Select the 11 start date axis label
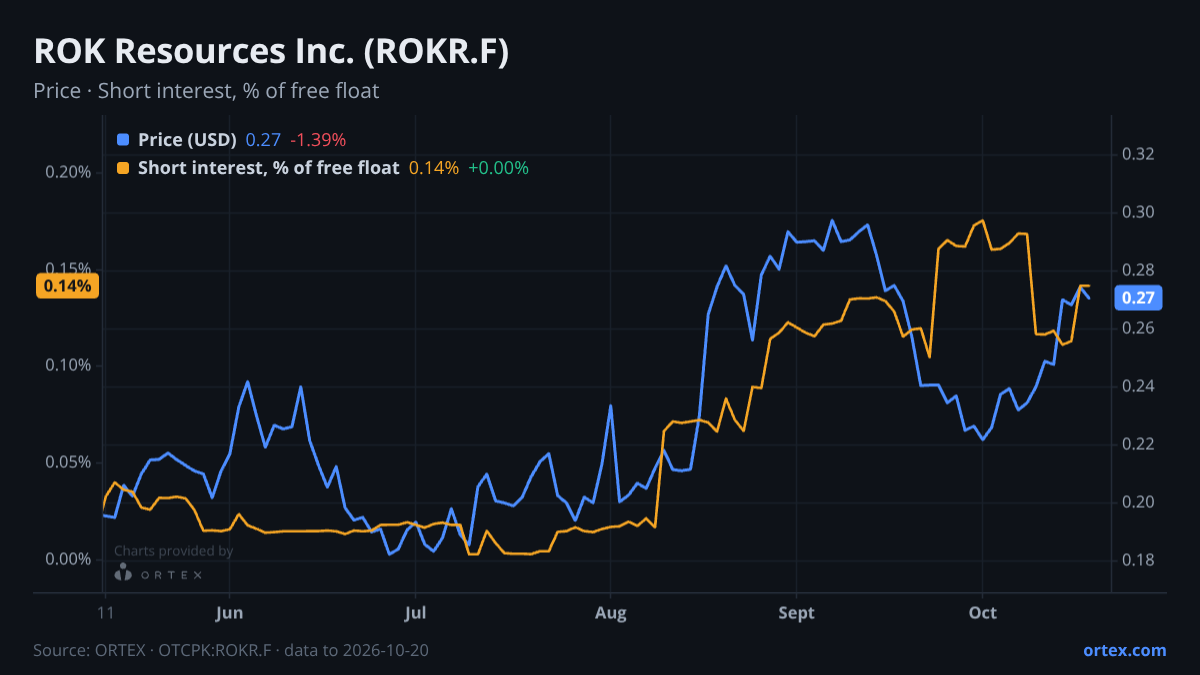The width and height of the screenshot is (1200, 675). pyautogui.click(x=104, y=613)
